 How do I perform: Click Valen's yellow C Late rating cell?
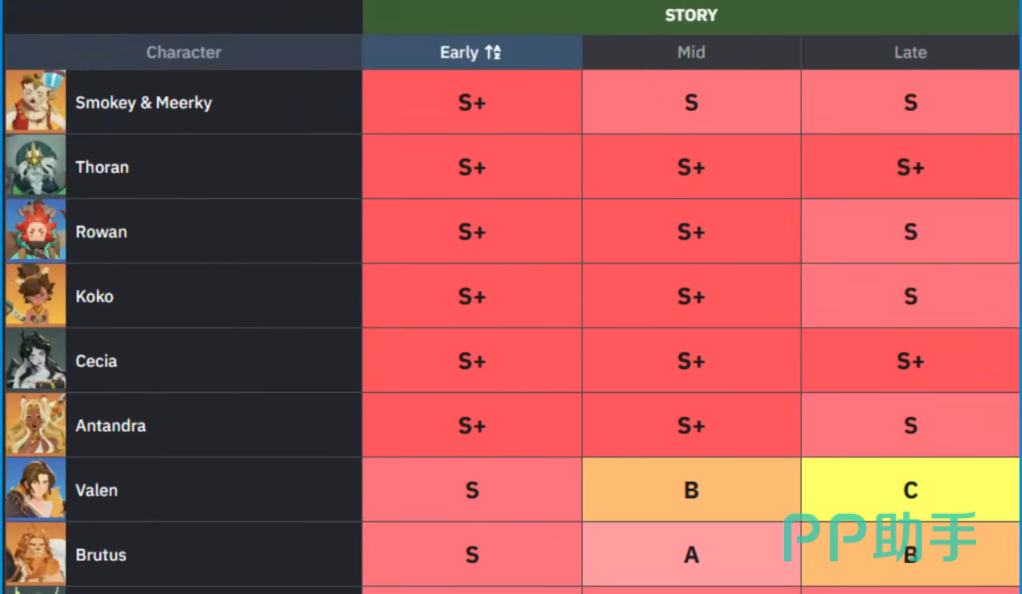click(910, 490)
